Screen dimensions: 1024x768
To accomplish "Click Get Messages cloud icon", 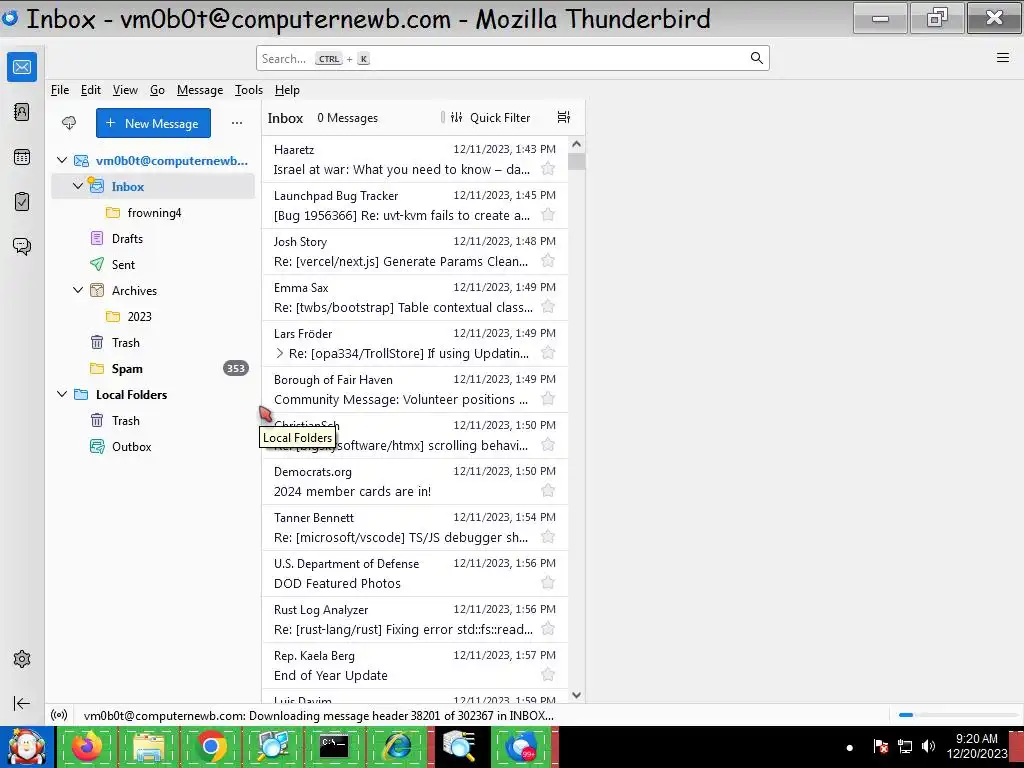I will (x=69, y=123).
